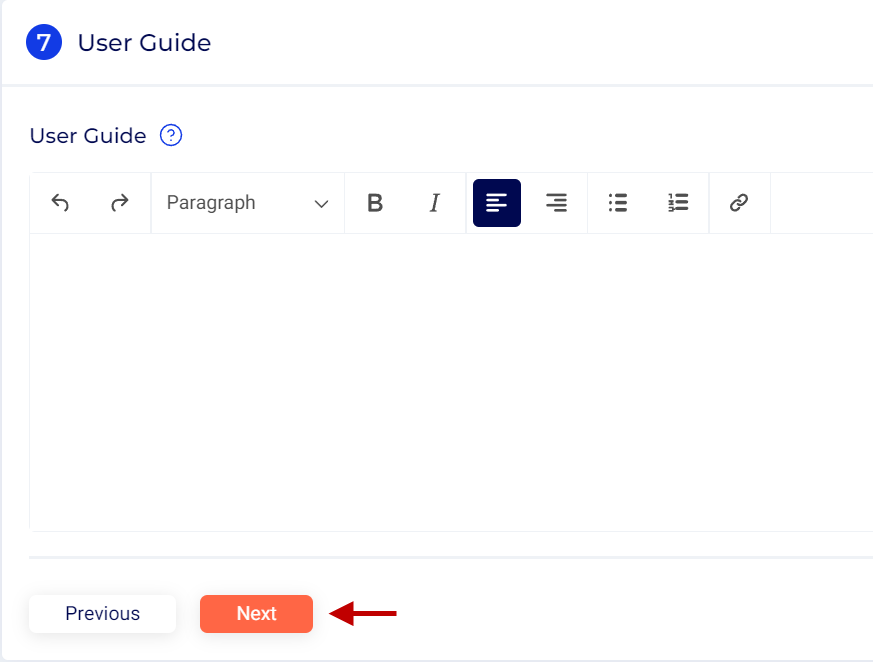The image size is (873, 662).
Task: Click empty toolbar space right of link icon
Action: click(820, 203)
